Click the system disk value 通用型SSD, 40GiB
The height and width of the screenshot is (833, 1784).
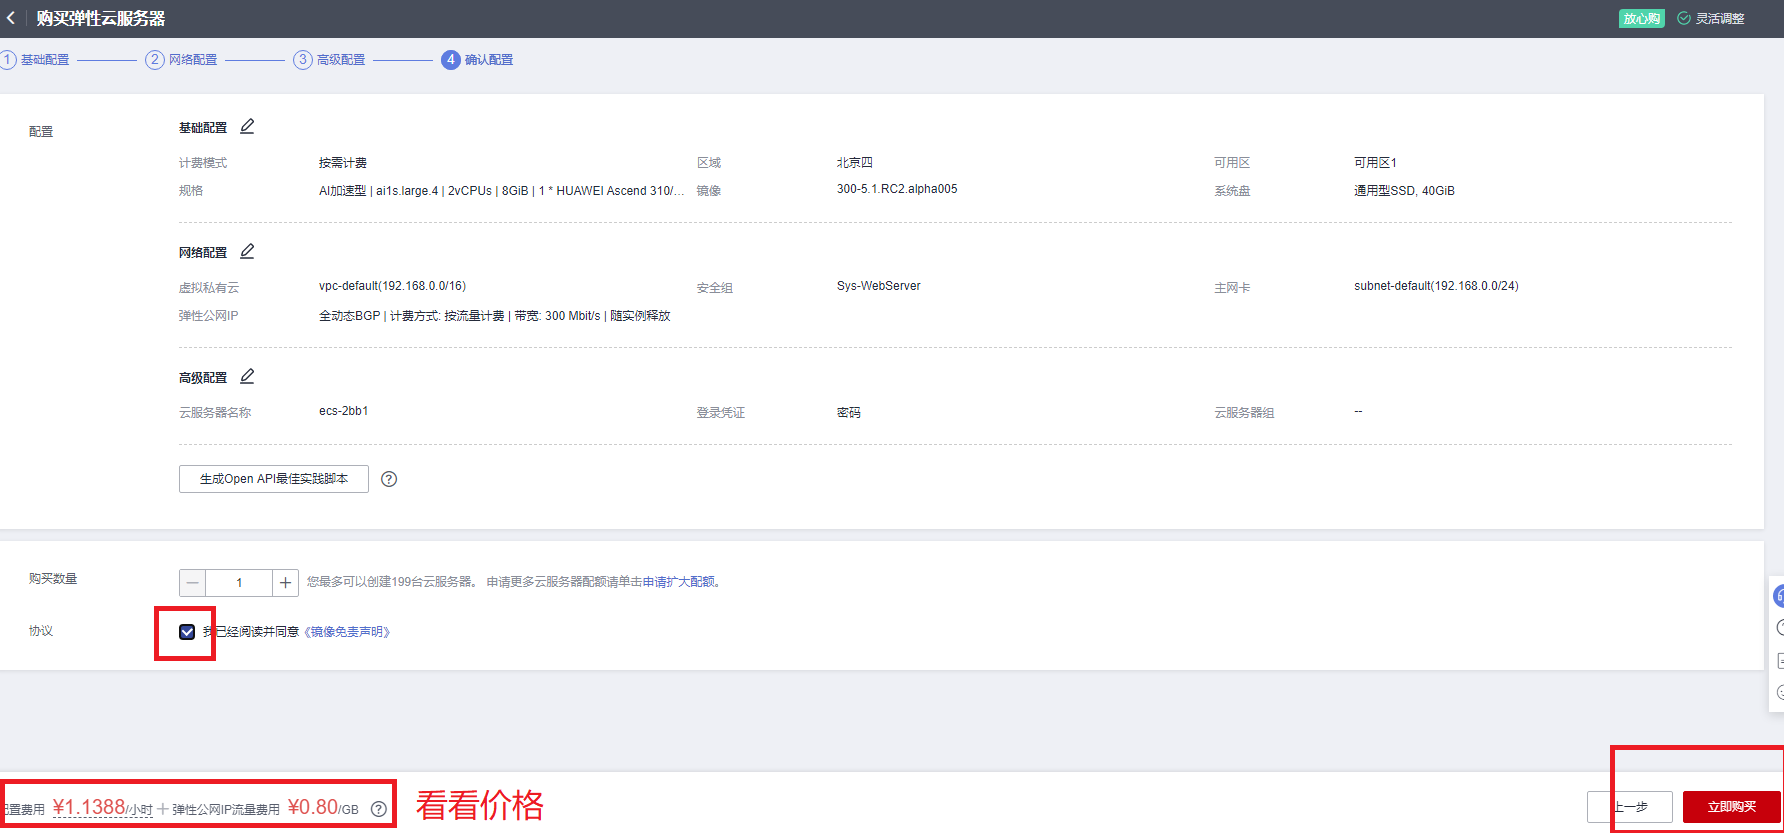click(1404, 191)
